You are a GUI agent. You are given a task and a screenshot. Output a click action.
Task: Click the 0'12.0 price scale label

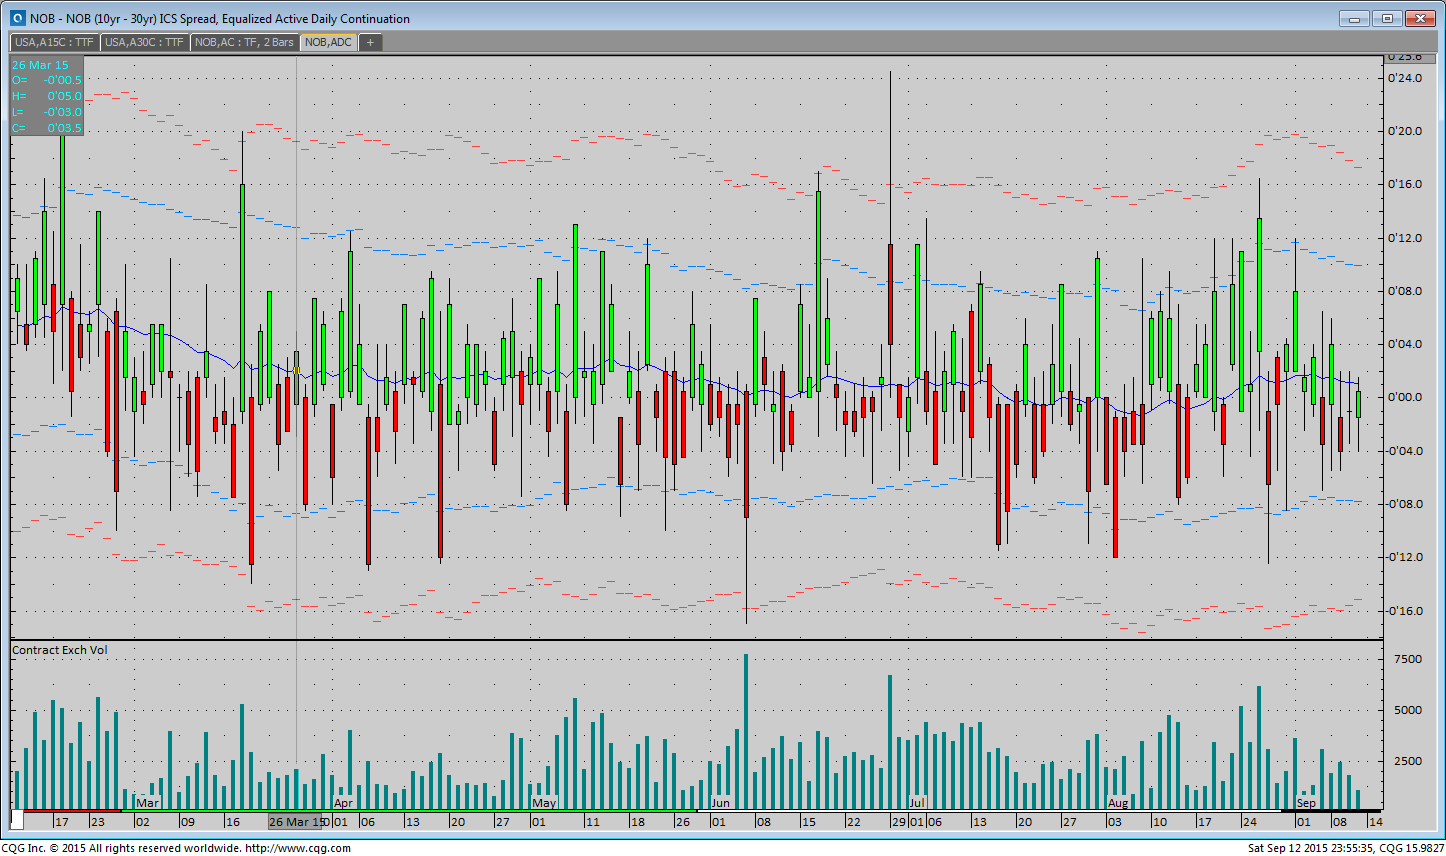point(1405,238)
